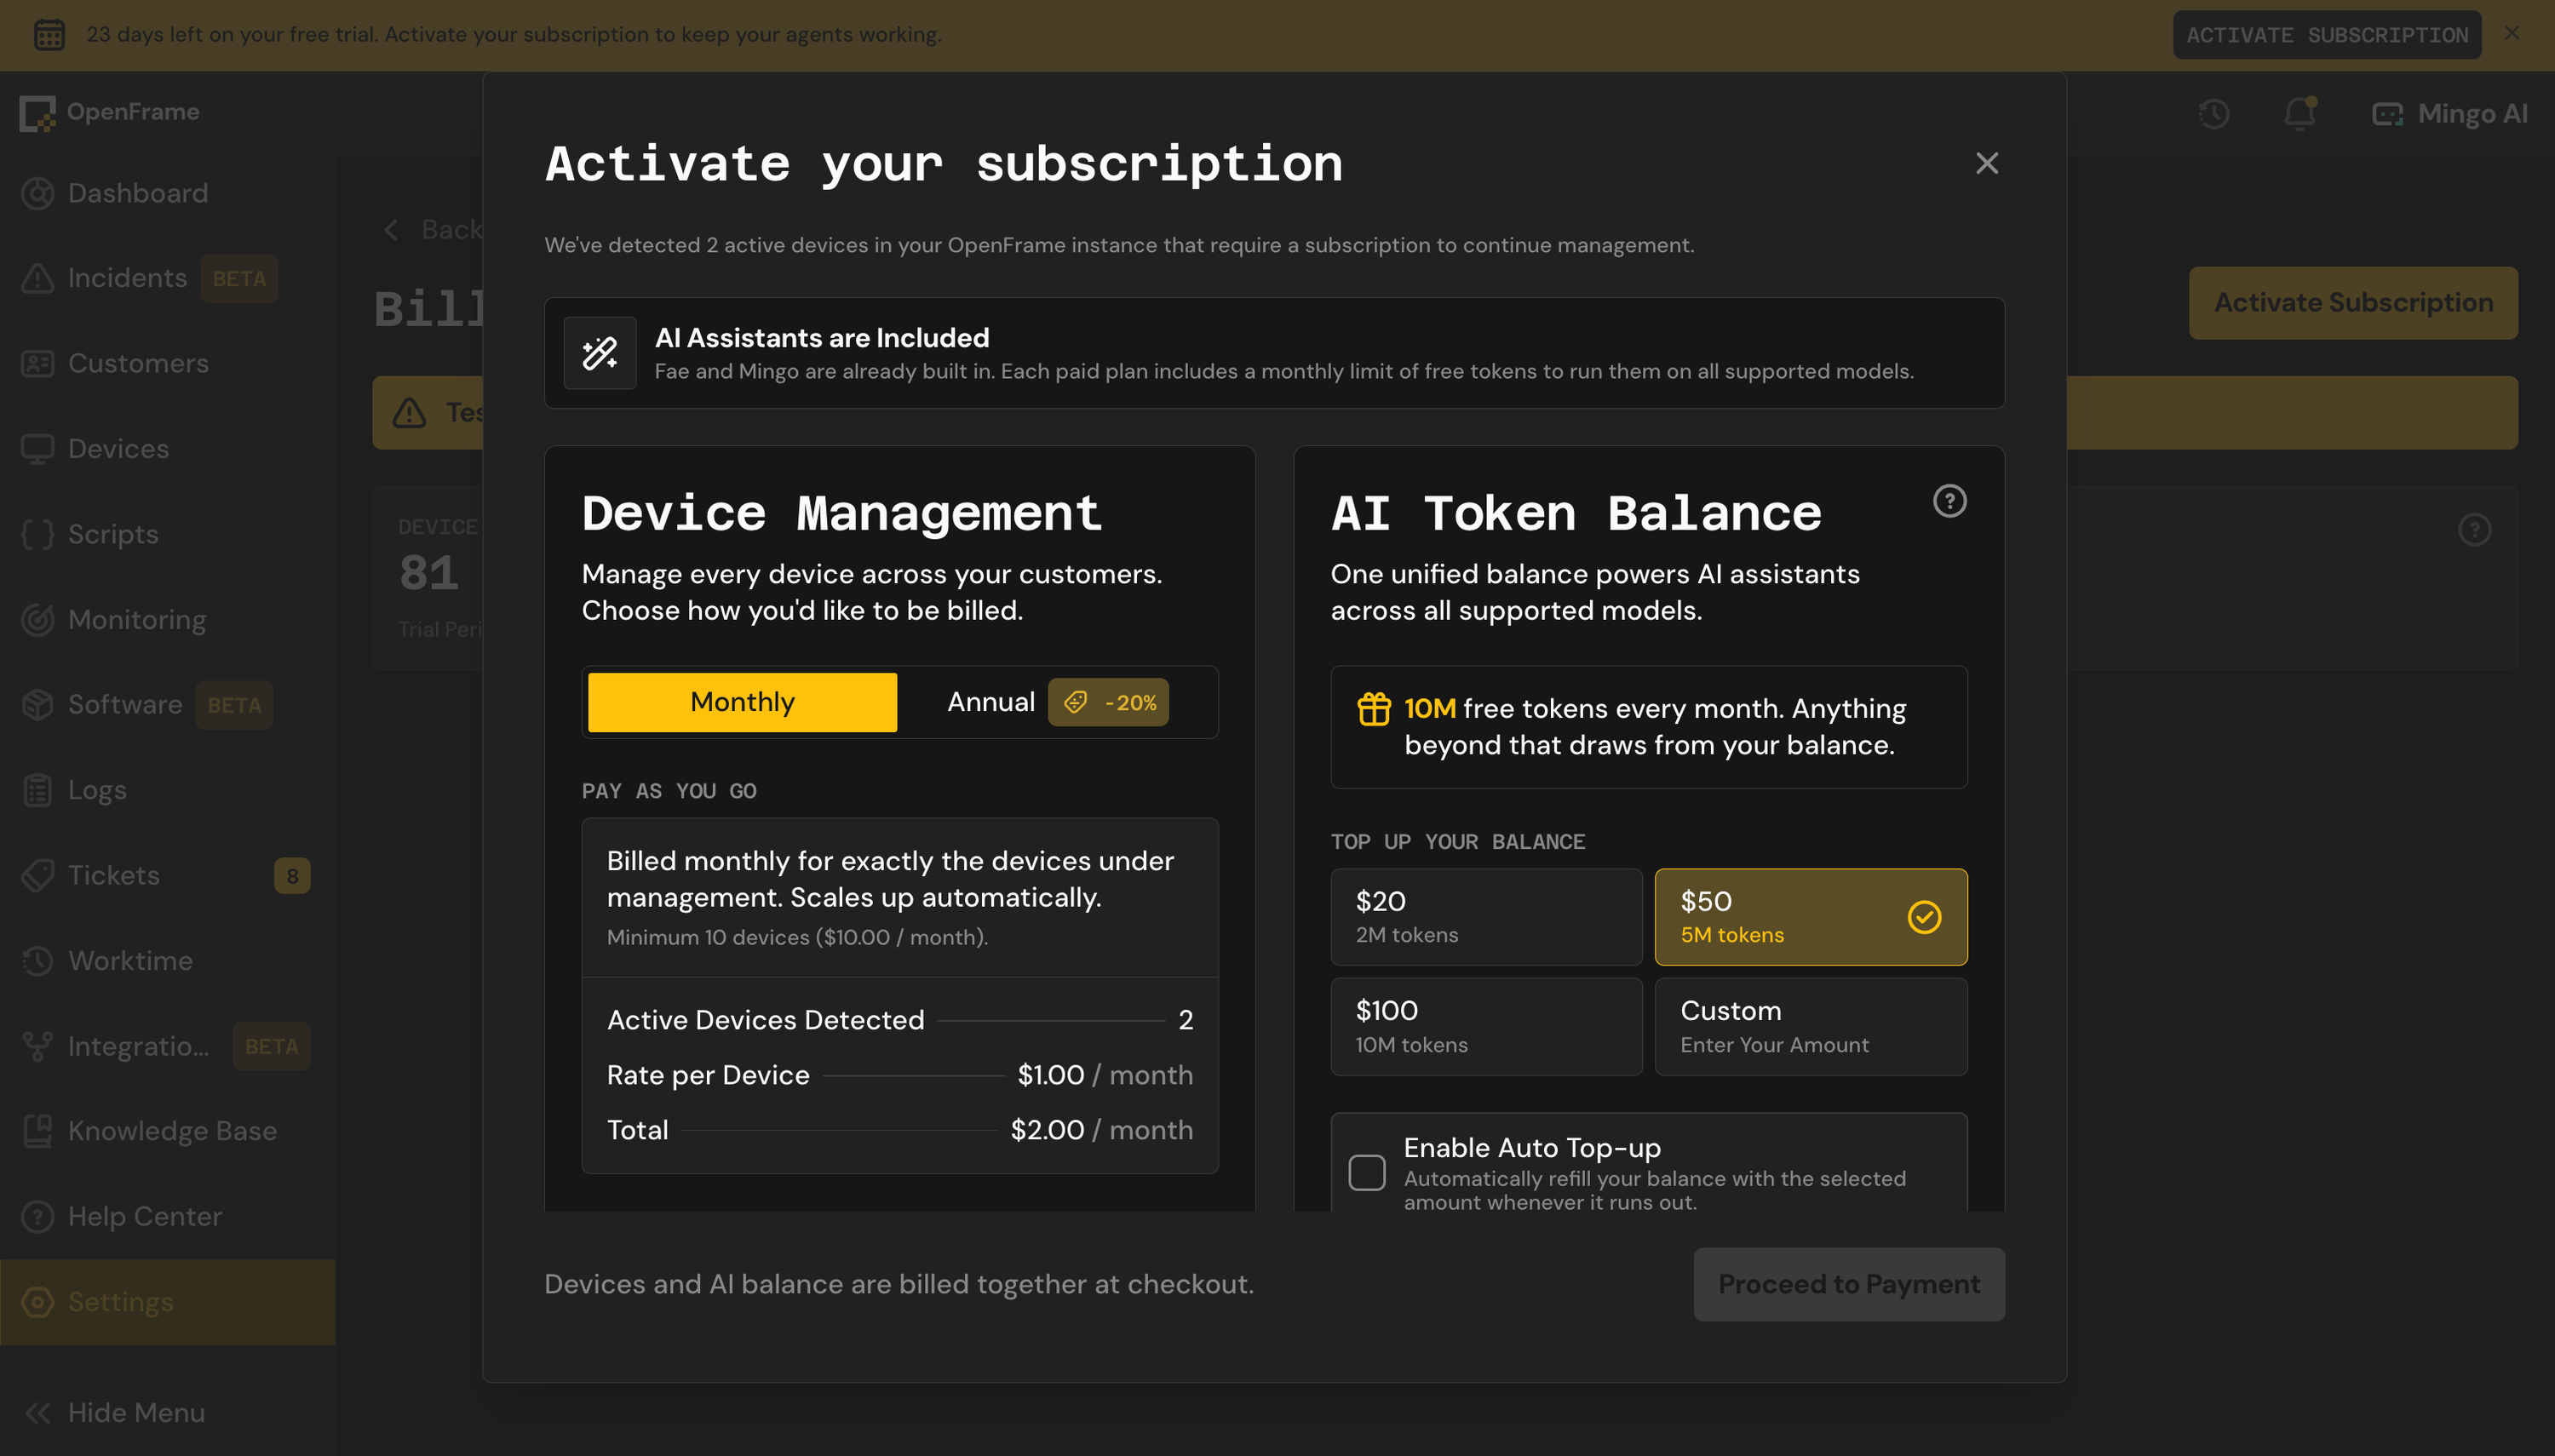Click the Software package icon
Viewport: 2555px width, 1456px height.
coord(37,705)
